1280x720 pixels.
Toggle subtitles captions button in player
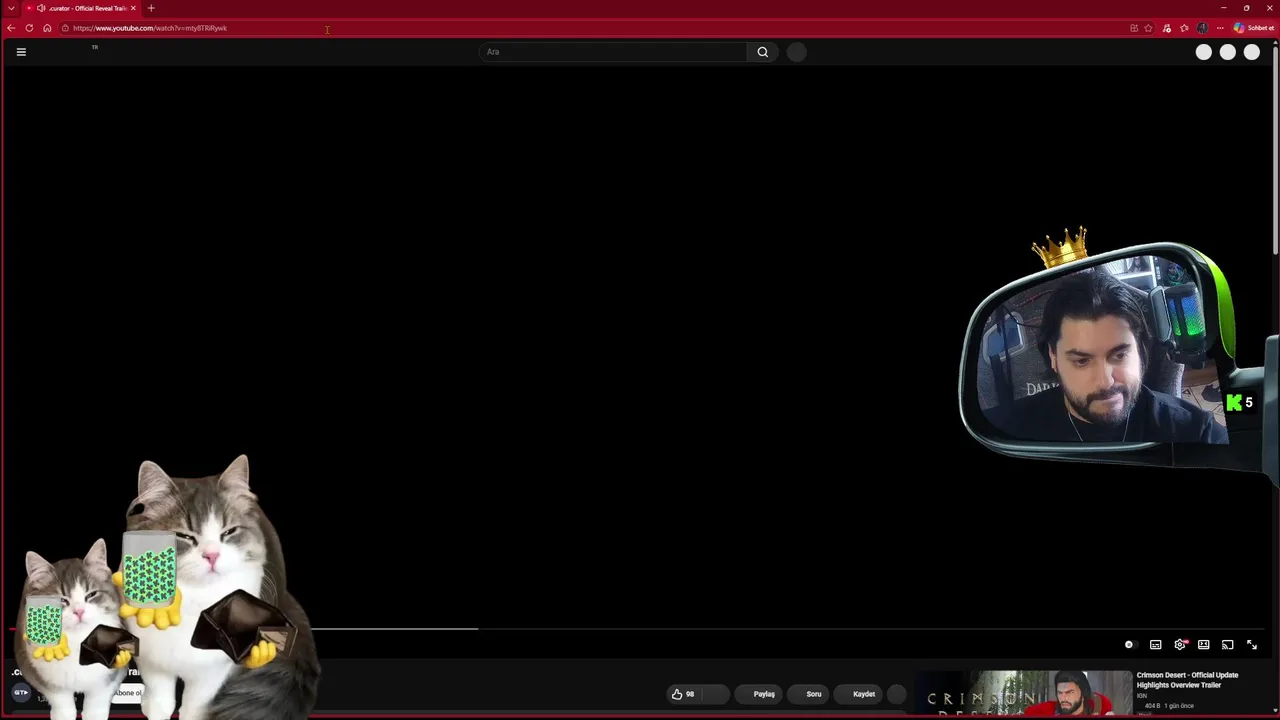[1155, 645]
